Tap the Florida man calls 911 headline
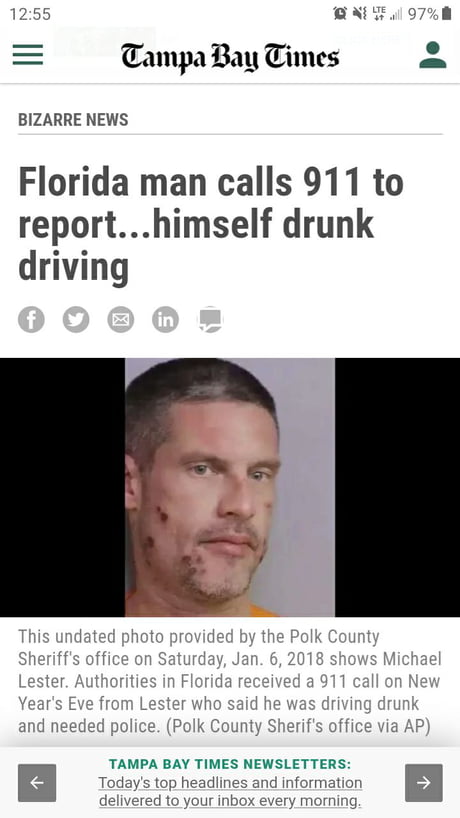 [211, 224]
